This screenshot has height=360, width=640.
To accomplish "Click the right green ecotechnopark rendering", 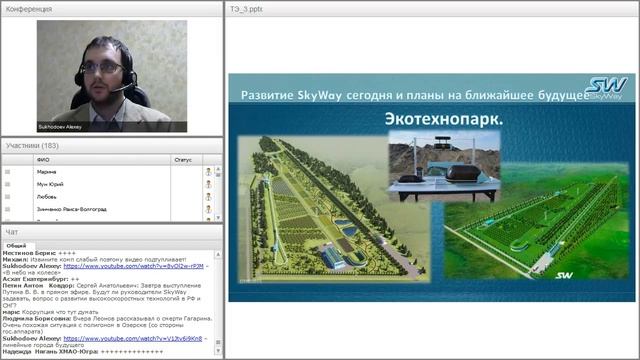I will 536,222.
